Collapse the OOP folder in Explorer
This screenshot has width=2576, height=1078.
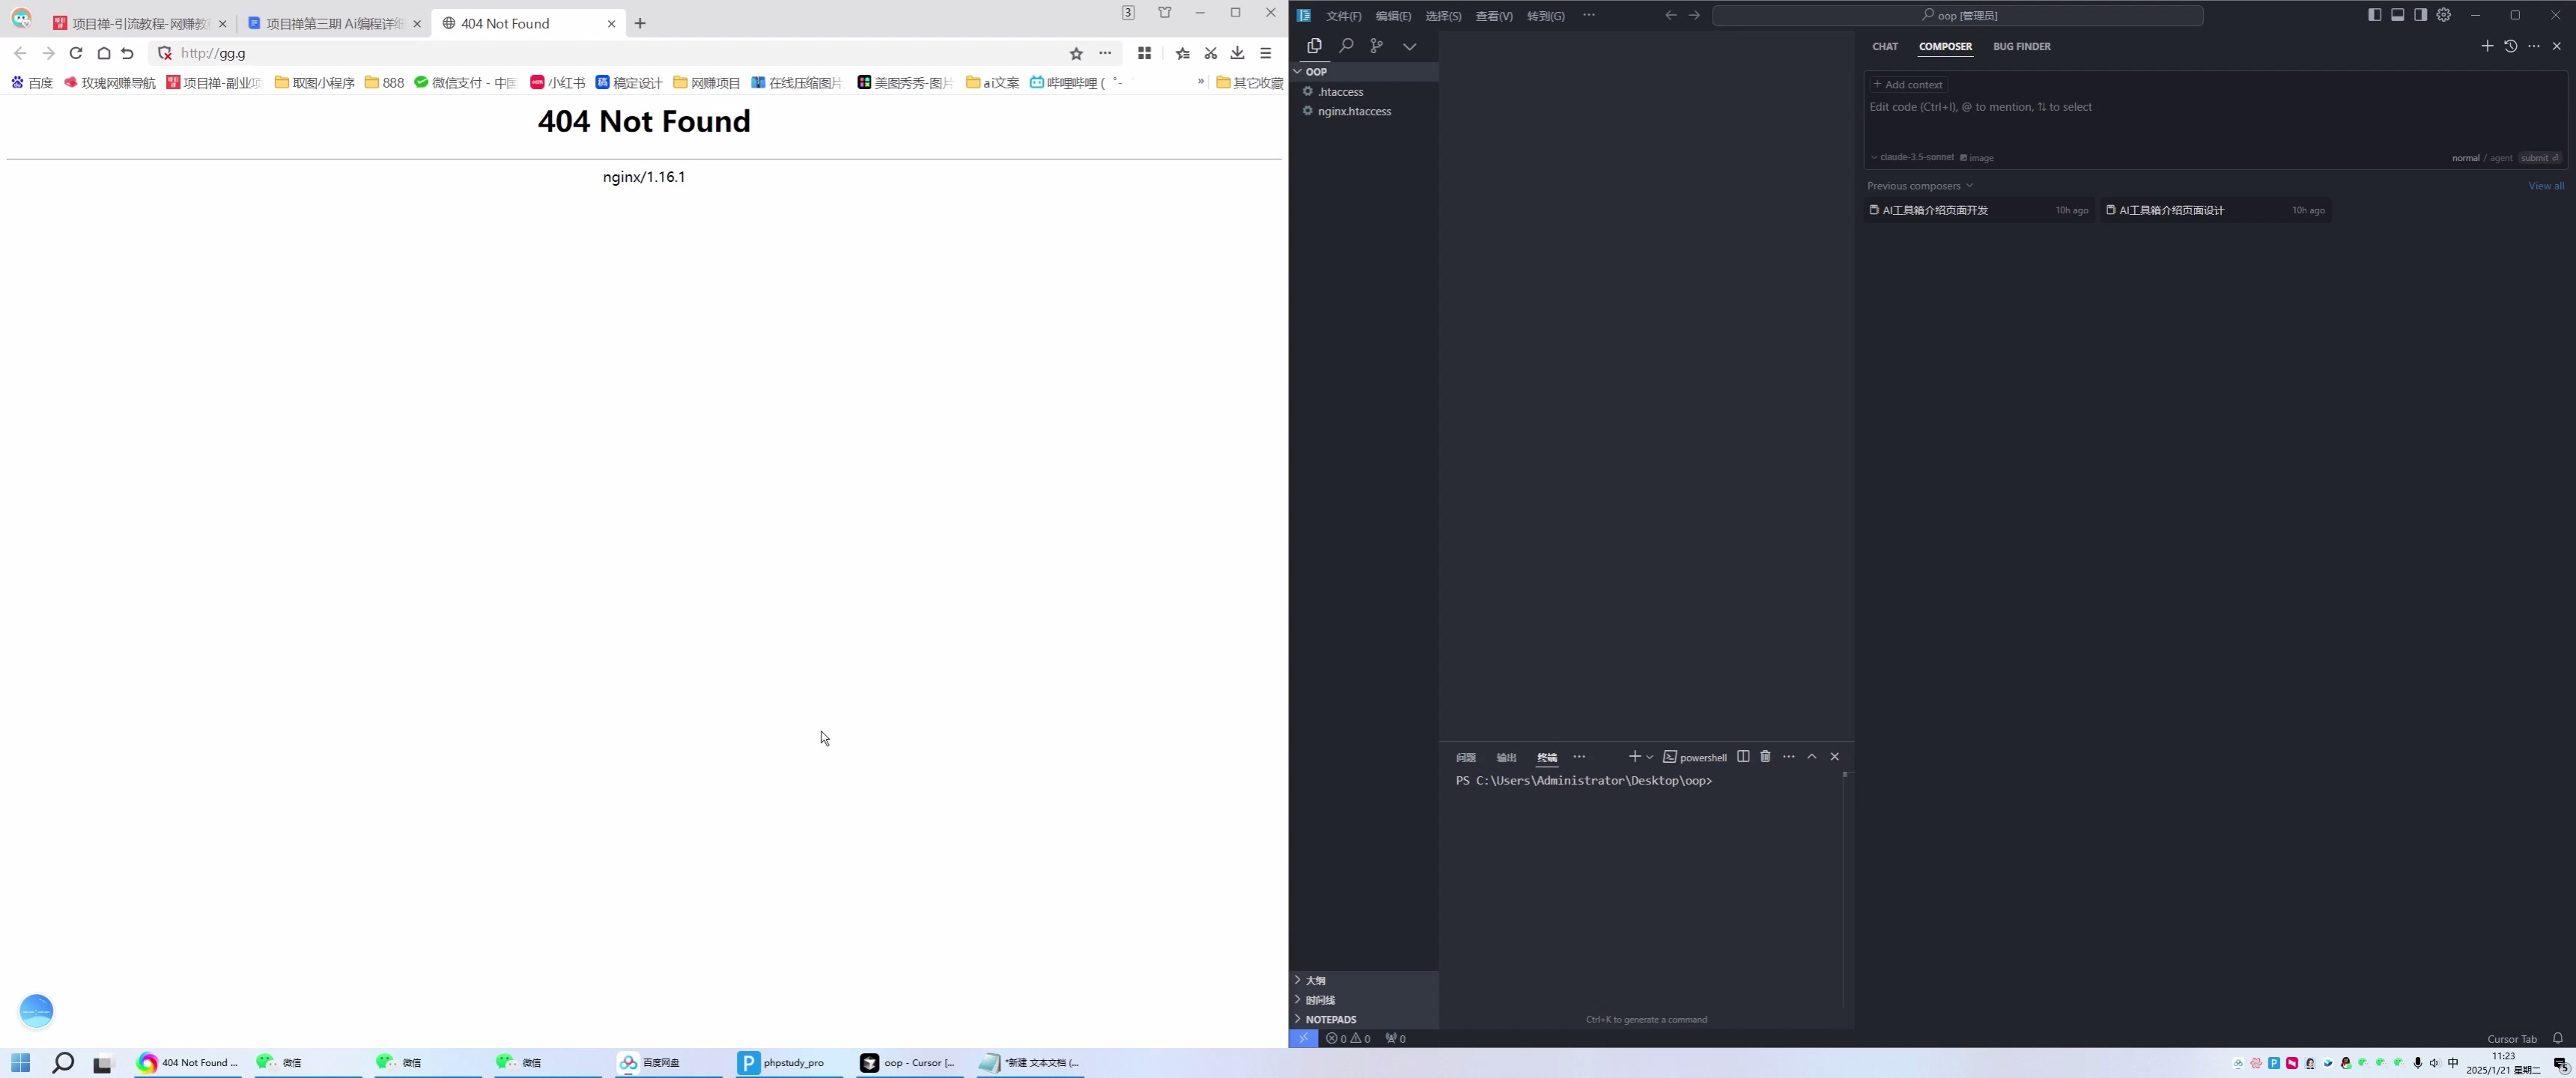point(1297,71)
